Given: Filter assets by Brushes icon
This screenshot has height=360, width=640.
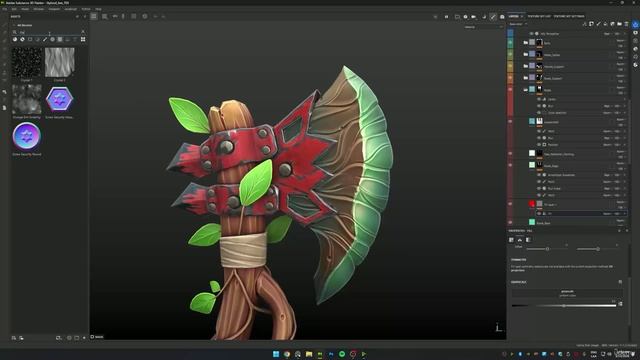Looking at the screenshot, I should coord(45,40).
